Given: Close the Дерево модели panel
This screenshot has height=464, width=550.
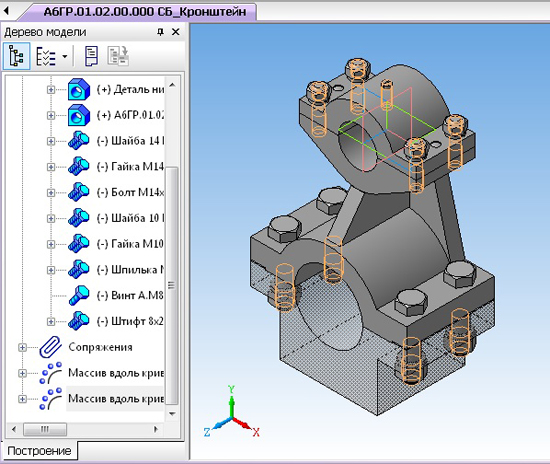Looking at the screenshot, I should (176, 32).
